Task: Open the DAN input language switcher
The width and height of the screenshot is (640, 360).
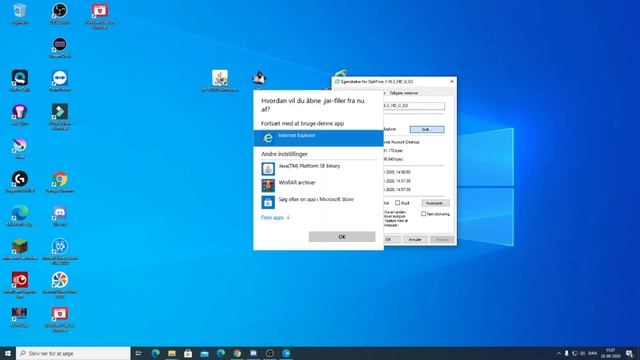Action: [x=593, y=353]
